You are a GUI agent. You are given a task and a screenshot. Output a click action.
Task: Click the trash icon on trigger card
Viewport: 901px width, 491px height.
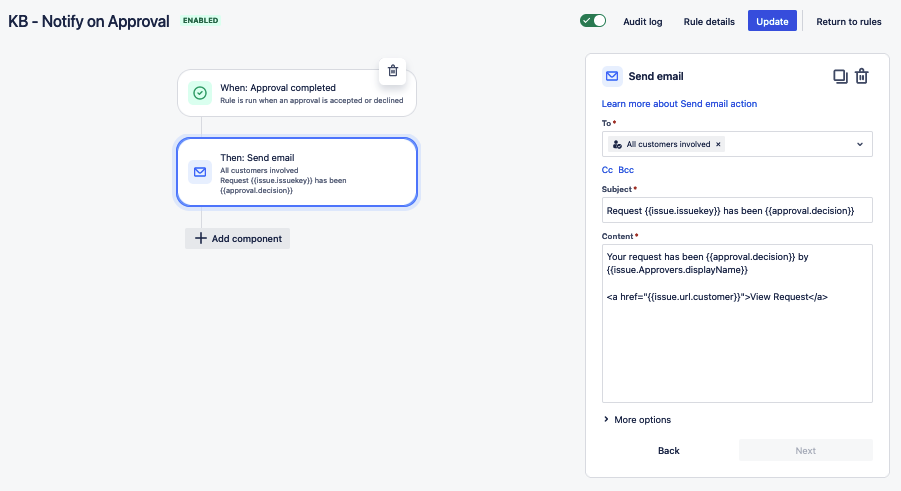click(393, 70)
